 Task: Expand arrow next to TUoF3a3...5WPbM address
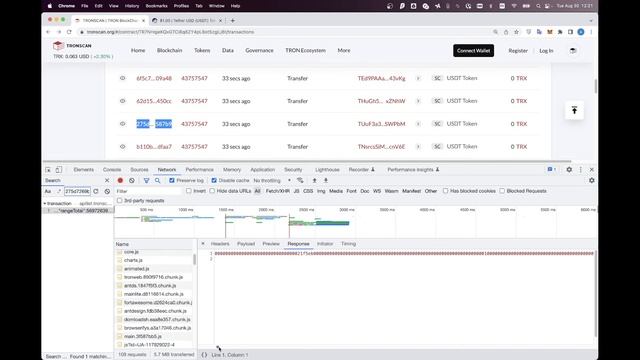[418, 124]
